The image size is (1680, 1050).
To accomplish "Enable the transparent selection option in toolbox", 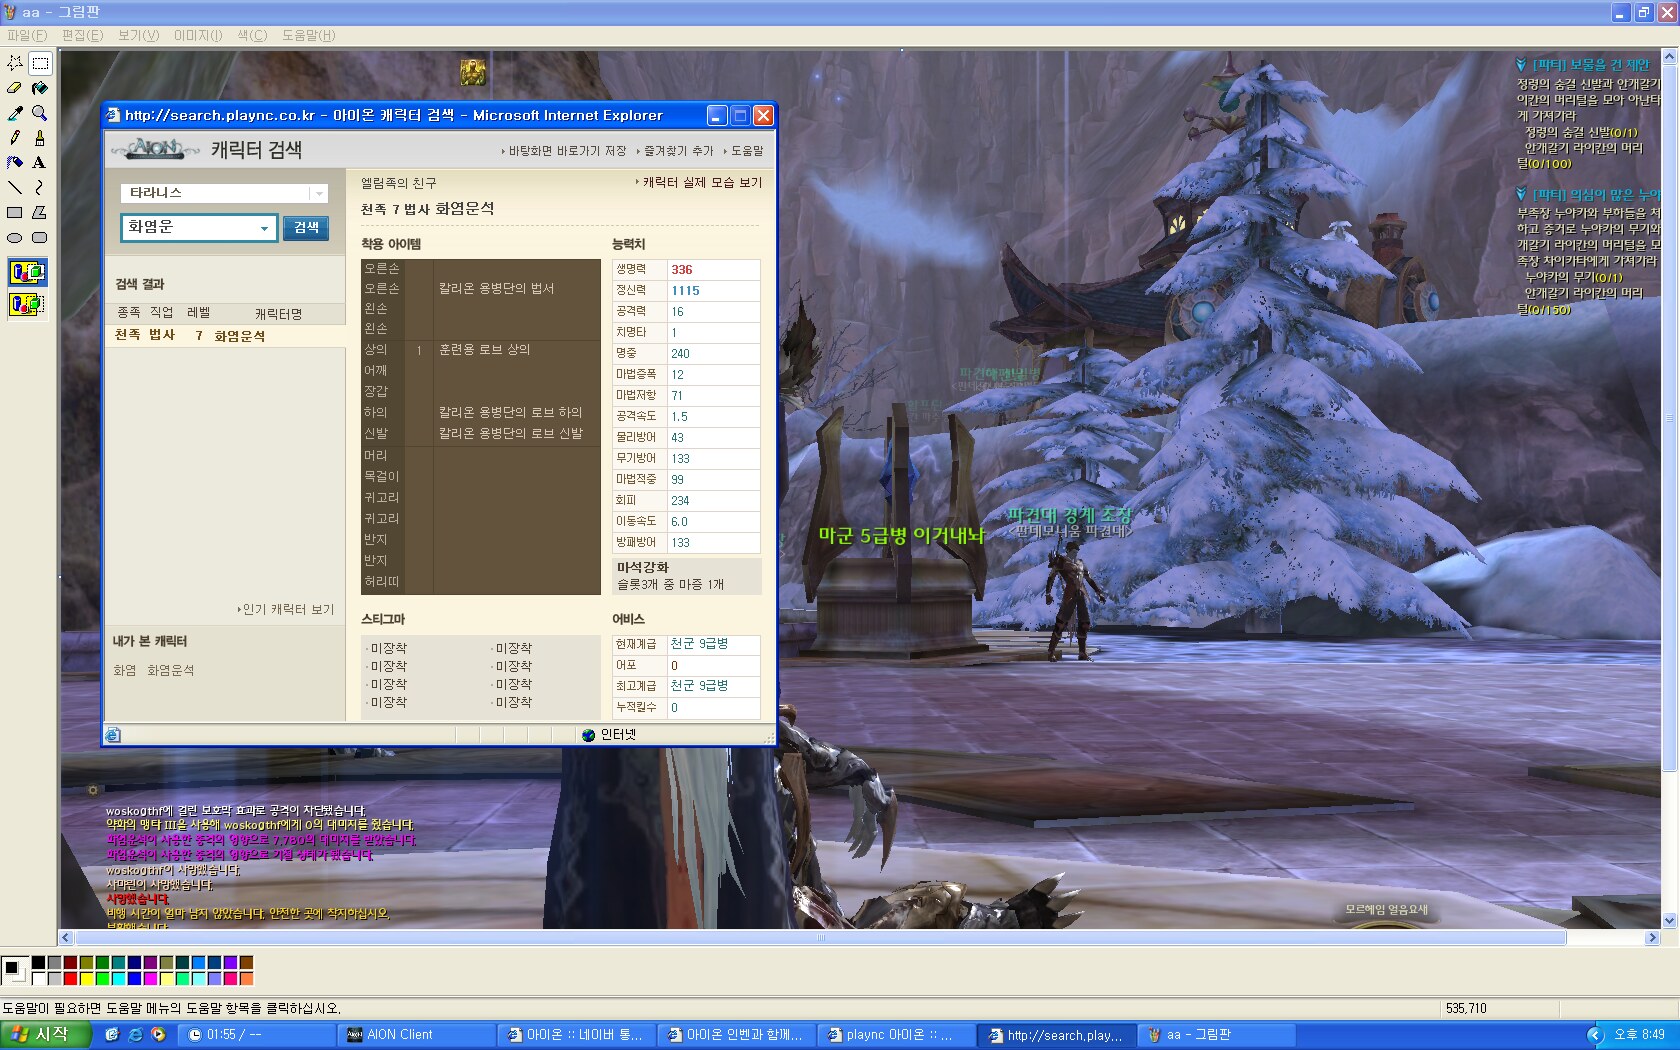I will [27, 304].
